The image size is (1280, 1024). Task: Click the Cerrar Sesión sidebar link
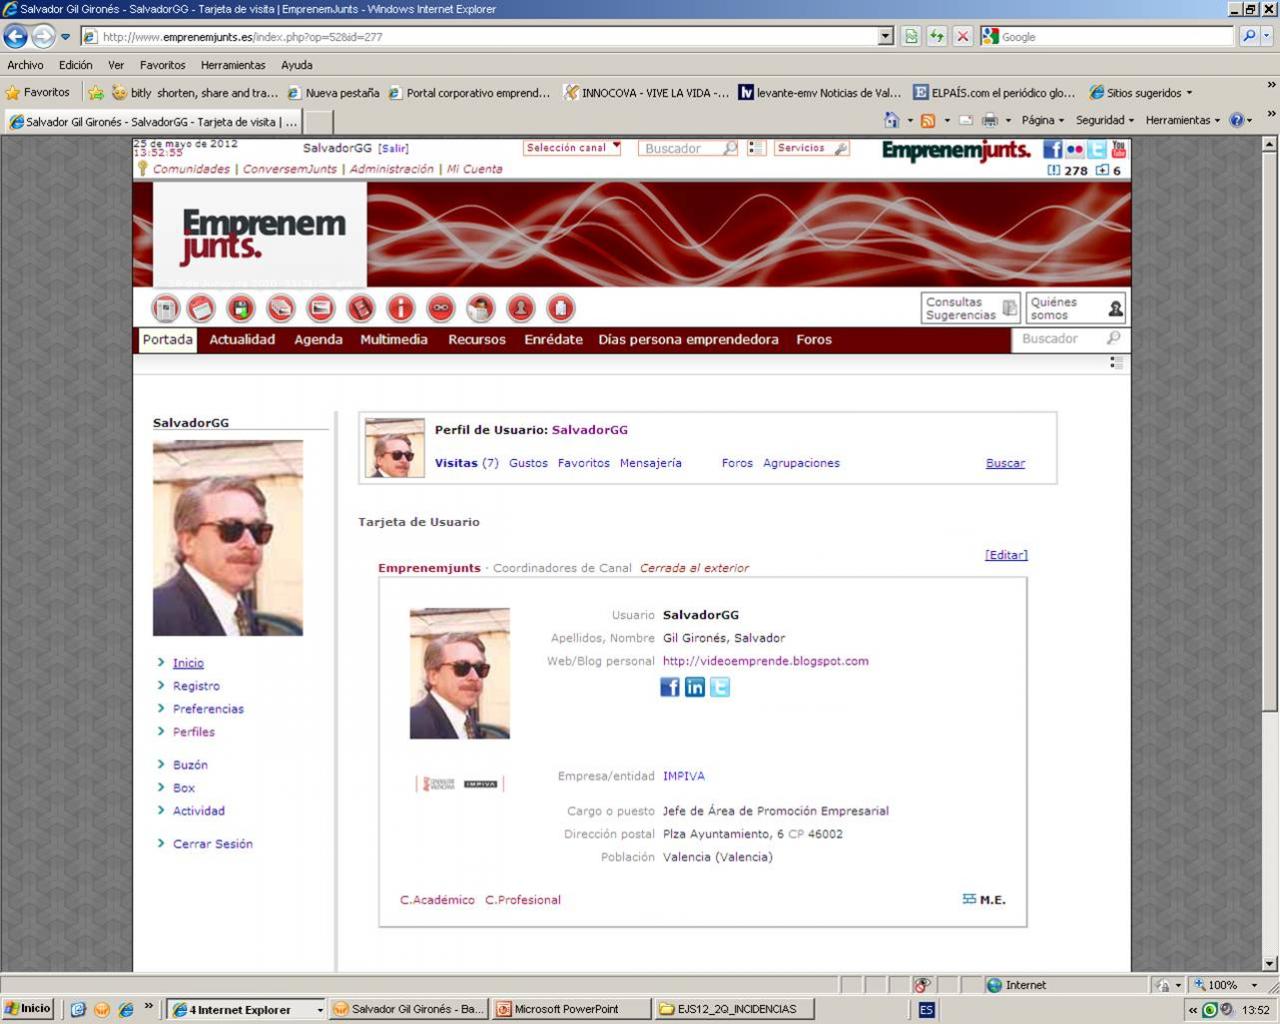pos(212,844)
